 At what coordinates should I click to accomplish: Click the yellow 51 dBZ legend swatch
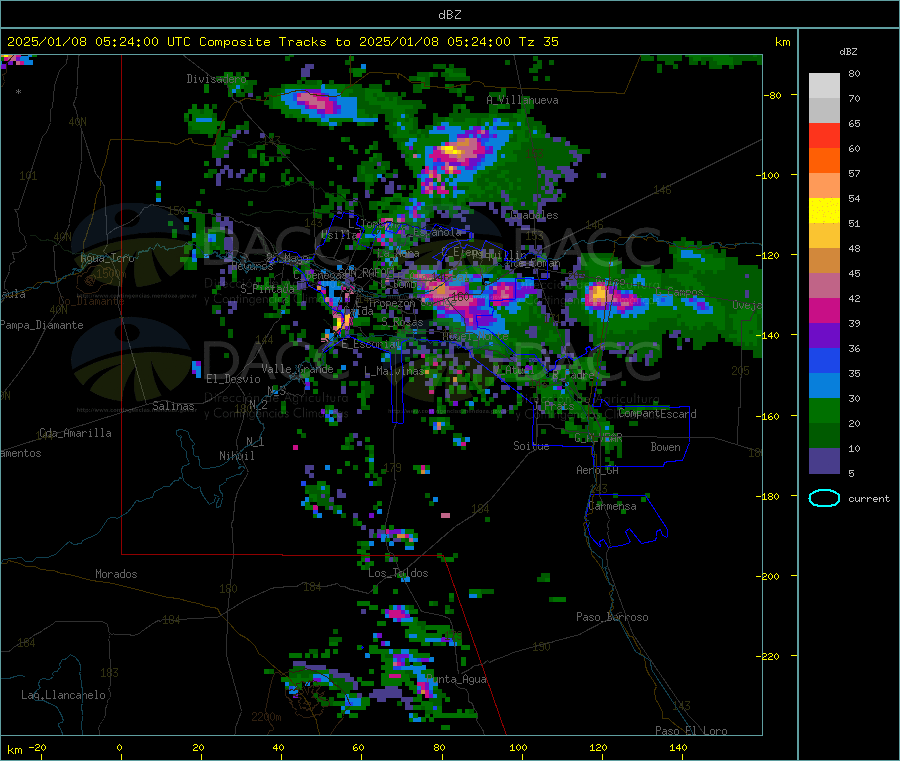pos(824,211)
